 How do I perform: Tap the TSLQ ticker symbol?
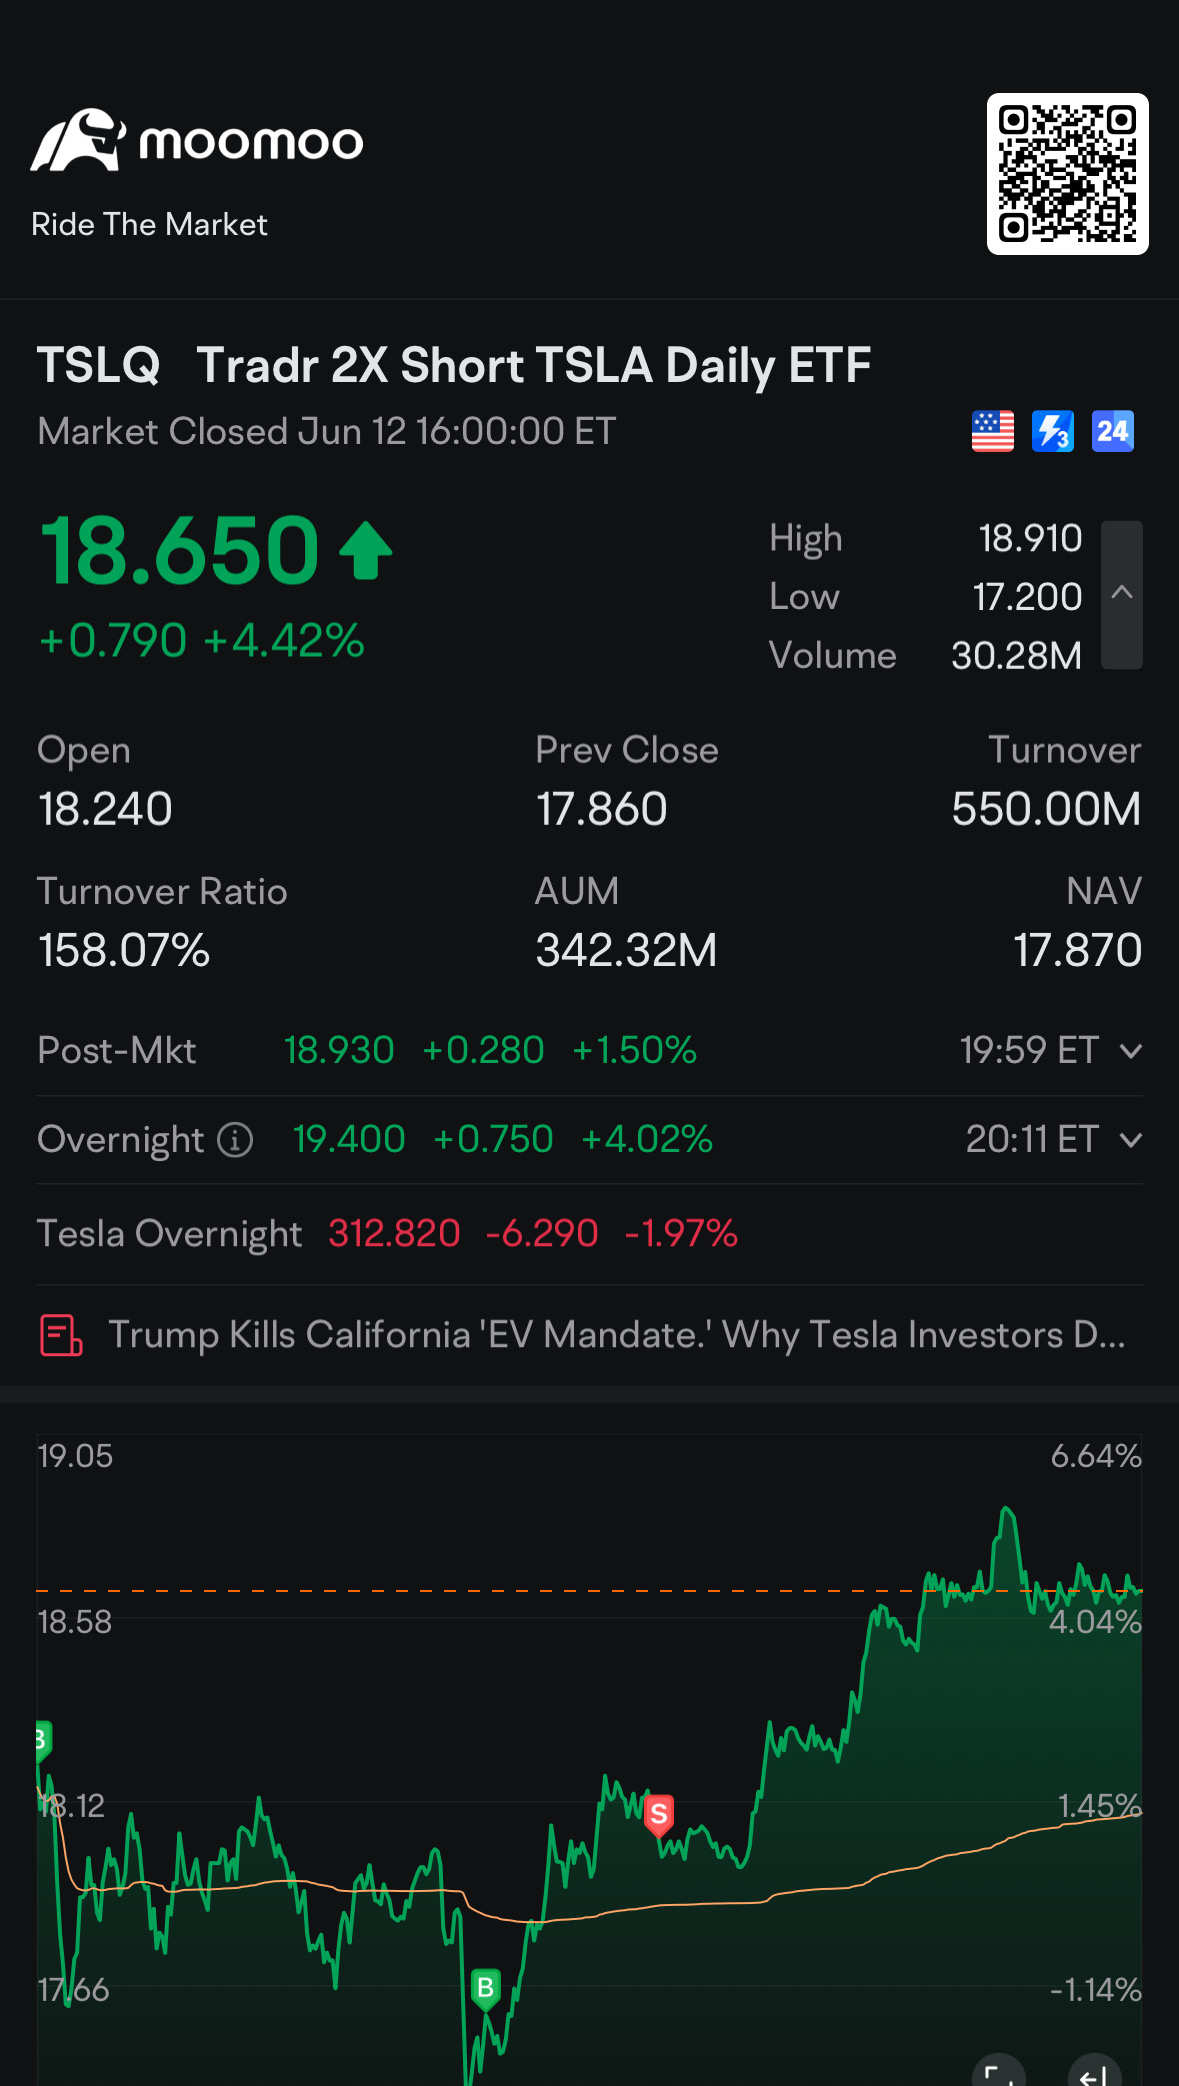(98, 365)
